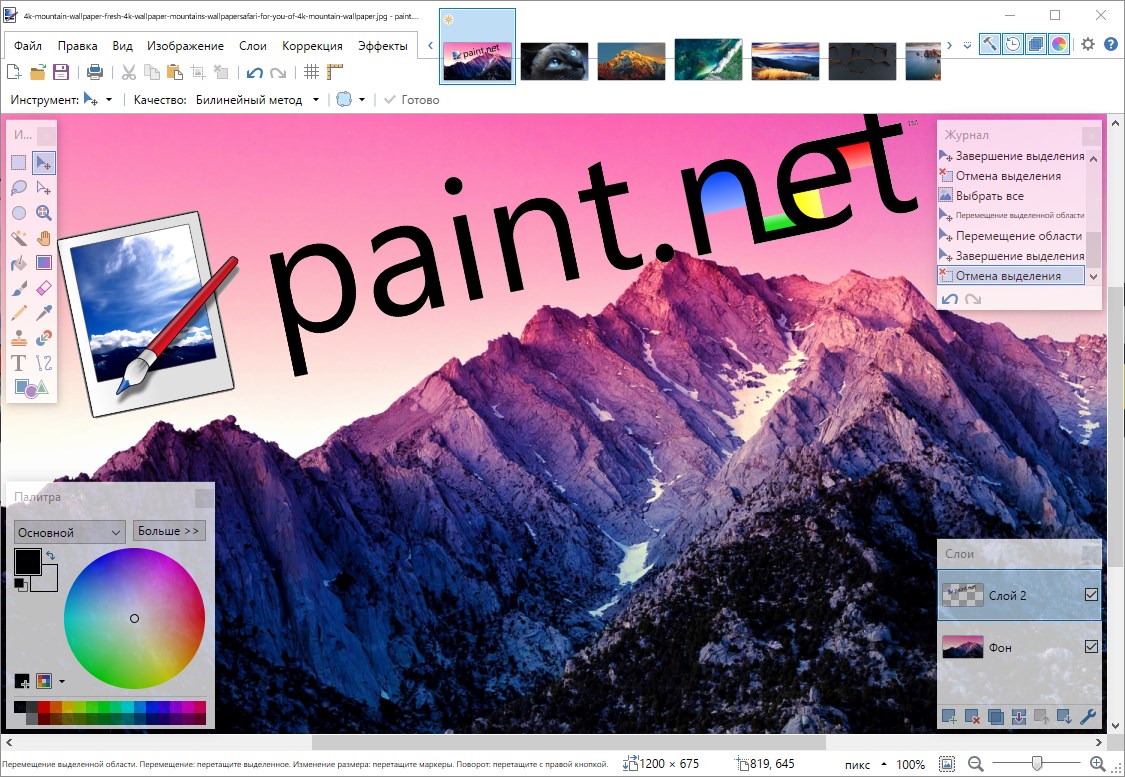Screen dimensions: 1125x777
Task: Move layer down icon
Action: coord(1065,716)
